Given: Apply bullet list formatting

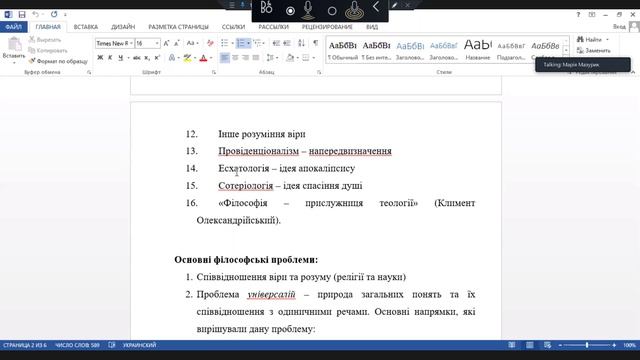Looking at the screenshot, I should pos(224,43).
